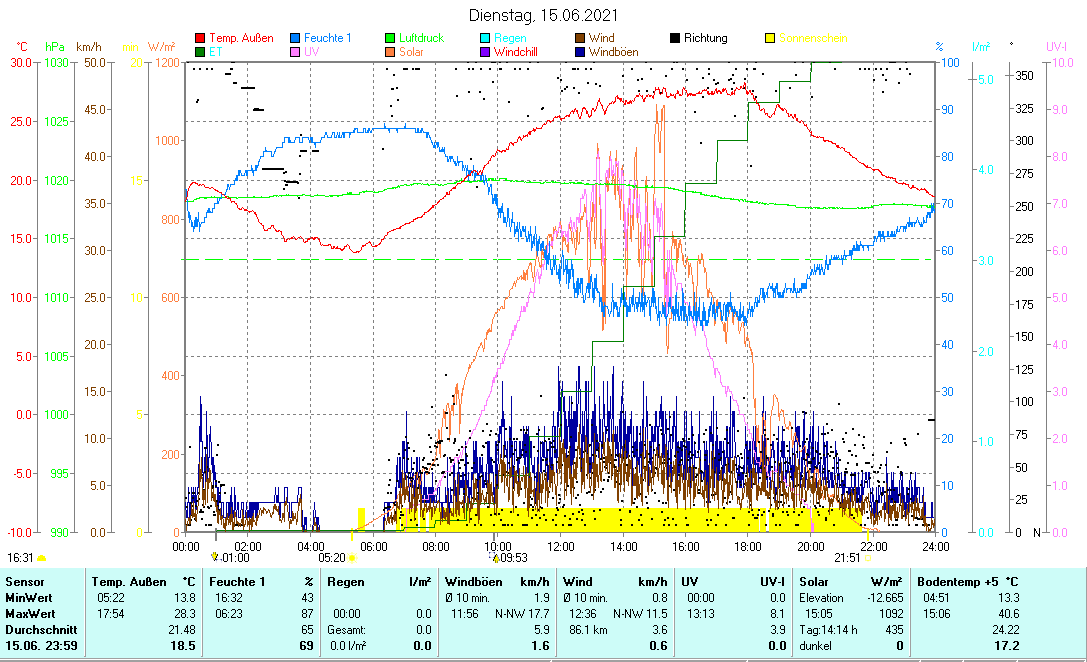Image resolution: width=1087 pixels, height=662 pixels.
Task: Click the dunkel status text
Action: (815, 646)
